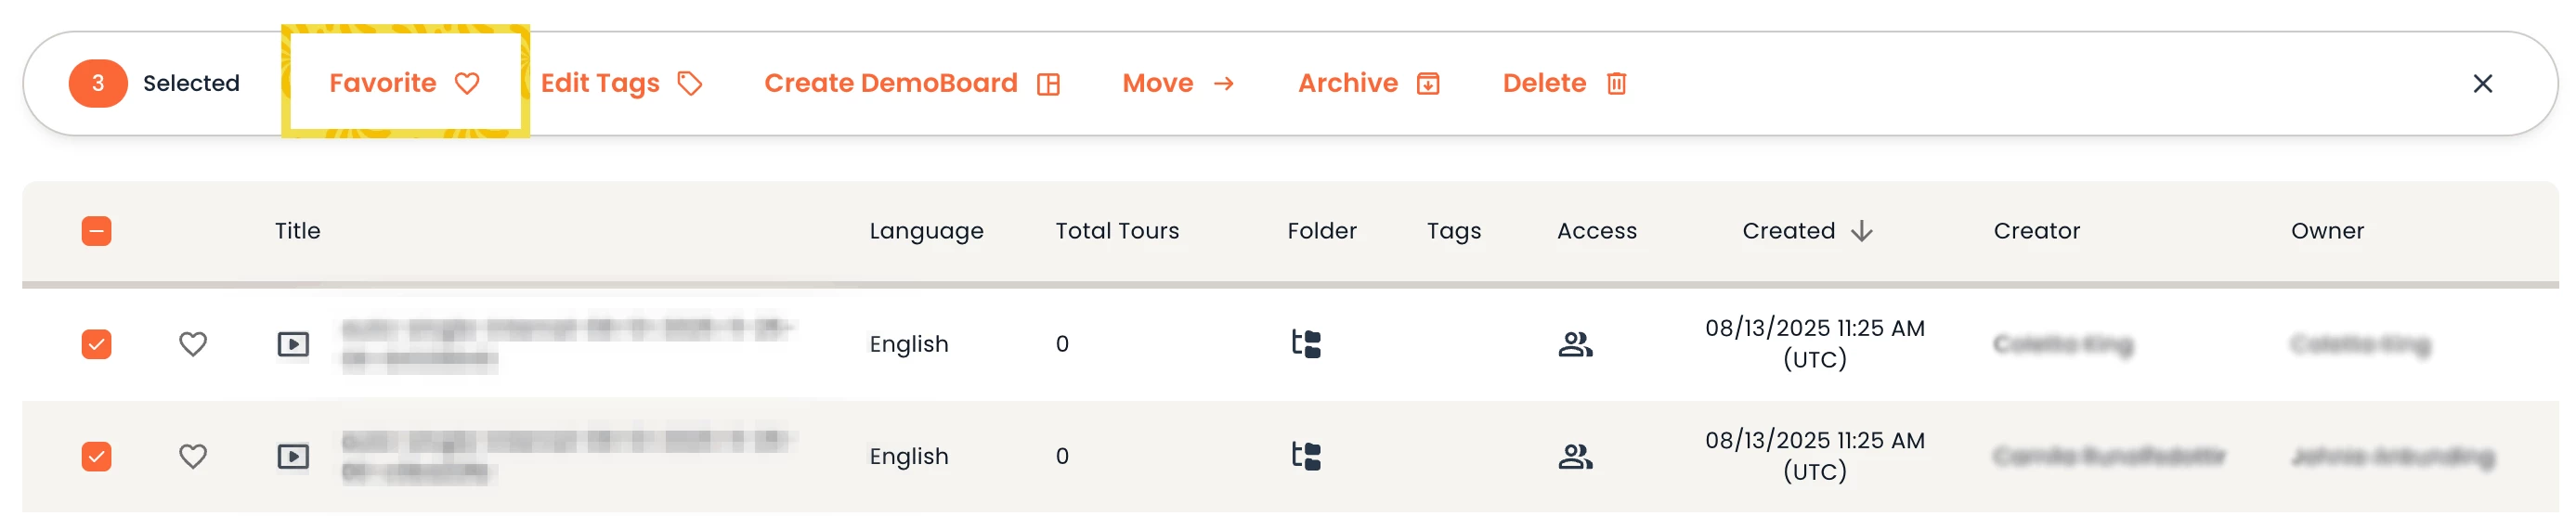Uncheck the second row checkbox
This screenshot has width=2576, height=516.
pos(97,456)
